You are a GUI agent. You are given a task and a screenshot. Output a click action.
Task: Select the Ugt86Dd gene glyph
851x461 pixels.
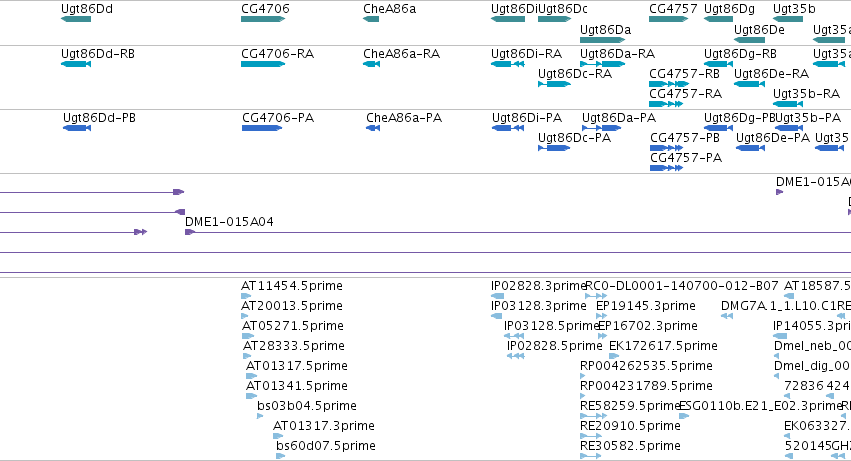click(x=76, y=19)
